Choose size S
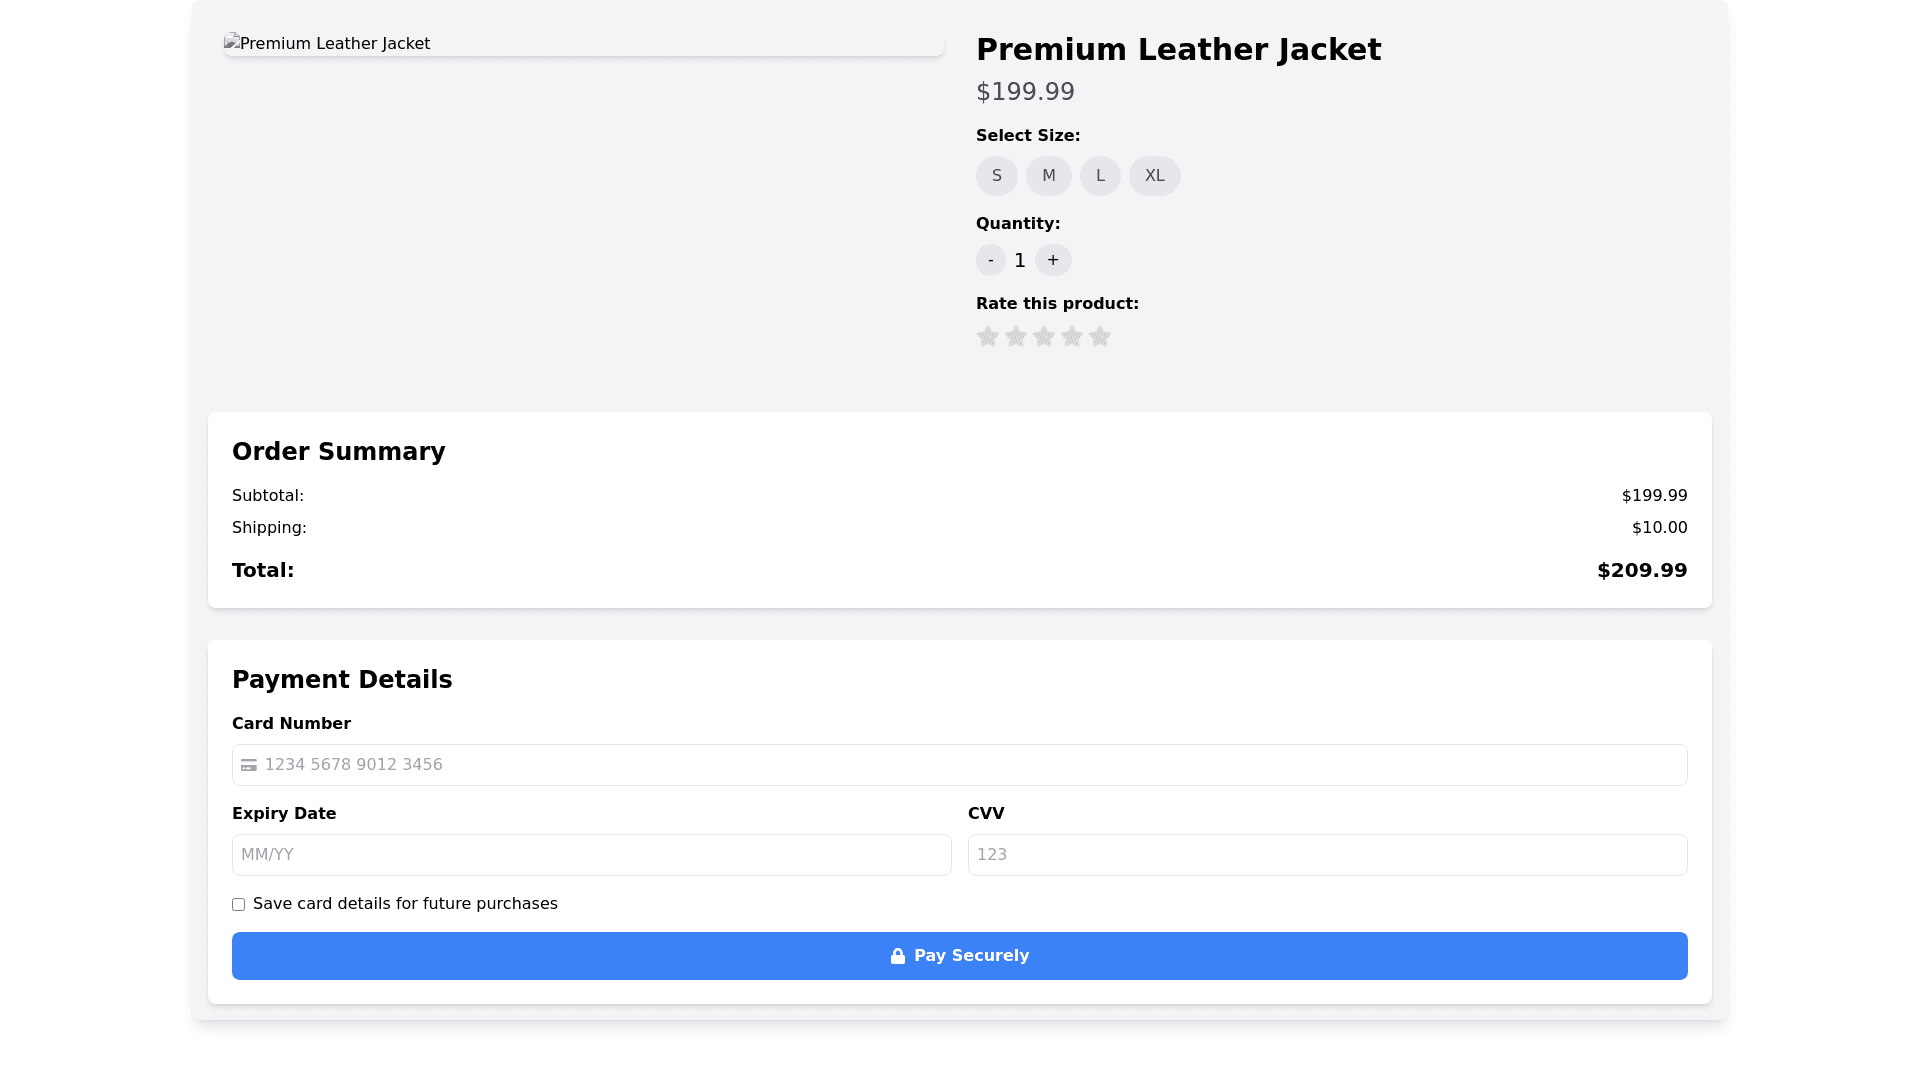The width and height of the screenshot is (1920, 1080). (x=997, y=176)
